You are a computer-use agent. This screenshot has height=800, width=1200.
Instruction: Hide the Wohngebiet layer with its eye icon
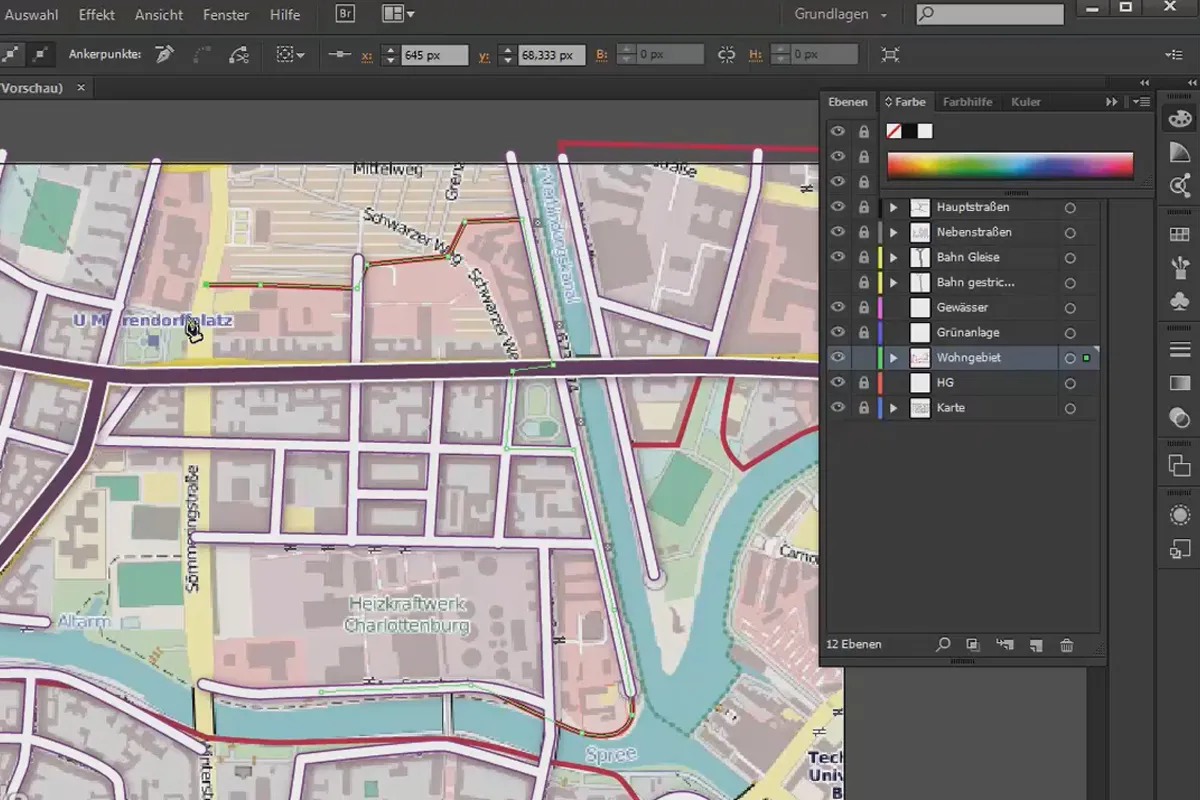837,357
